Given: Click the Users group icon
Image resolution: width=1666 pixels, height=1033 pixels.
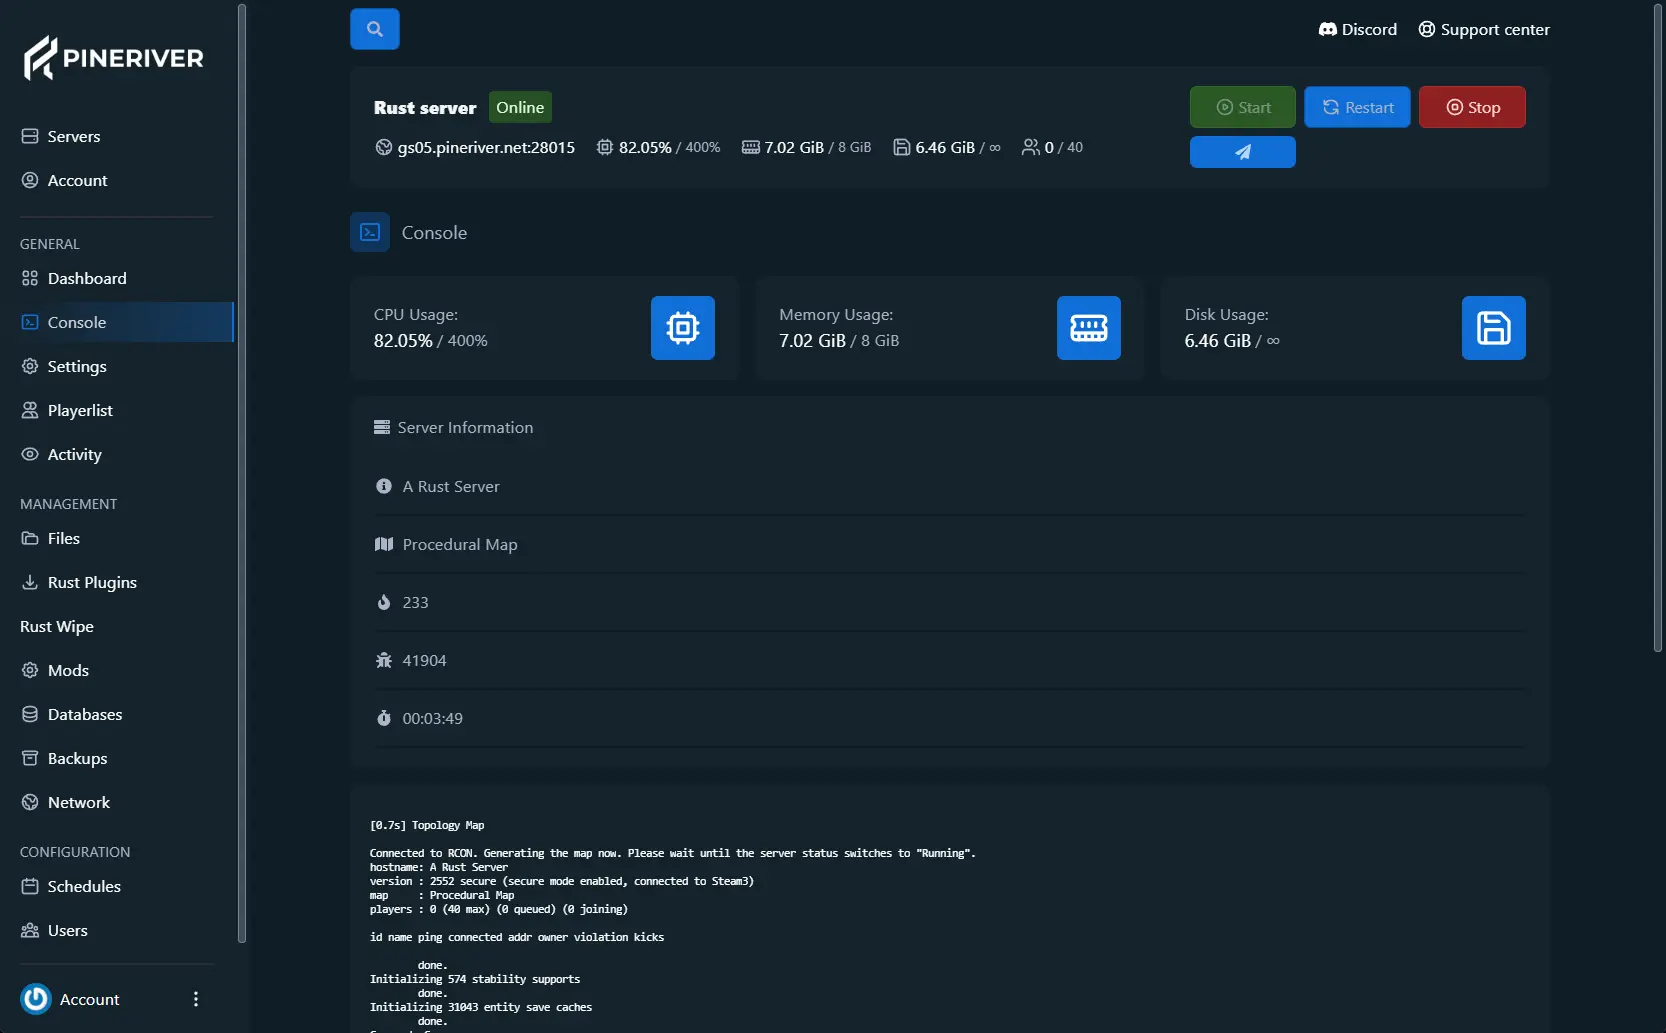Looking at the screenshot, I should pyautogui.click(x=30, y=930).
